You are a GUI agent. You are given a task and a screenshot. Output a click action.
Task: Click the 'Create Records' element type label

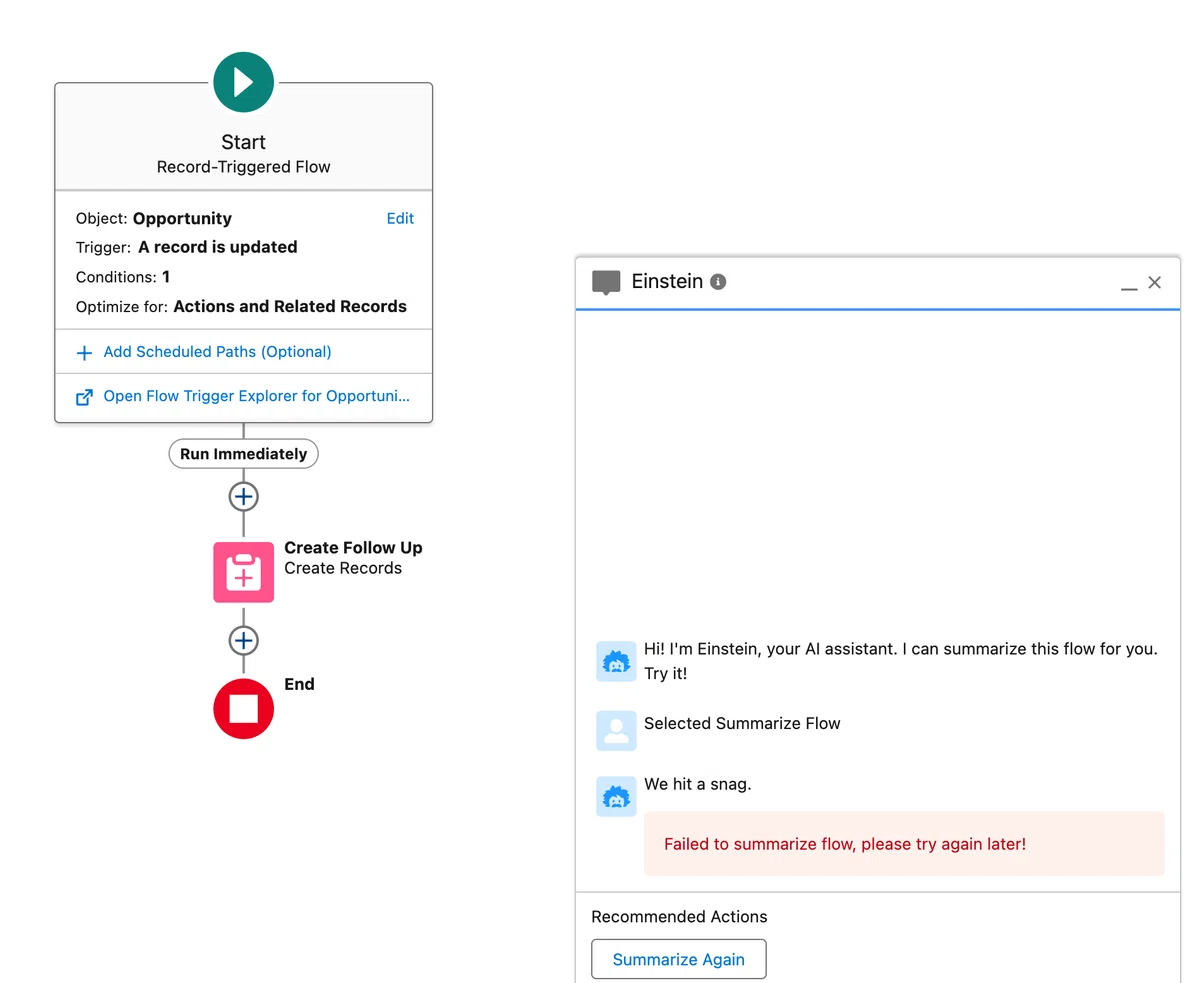coord(343,568)
